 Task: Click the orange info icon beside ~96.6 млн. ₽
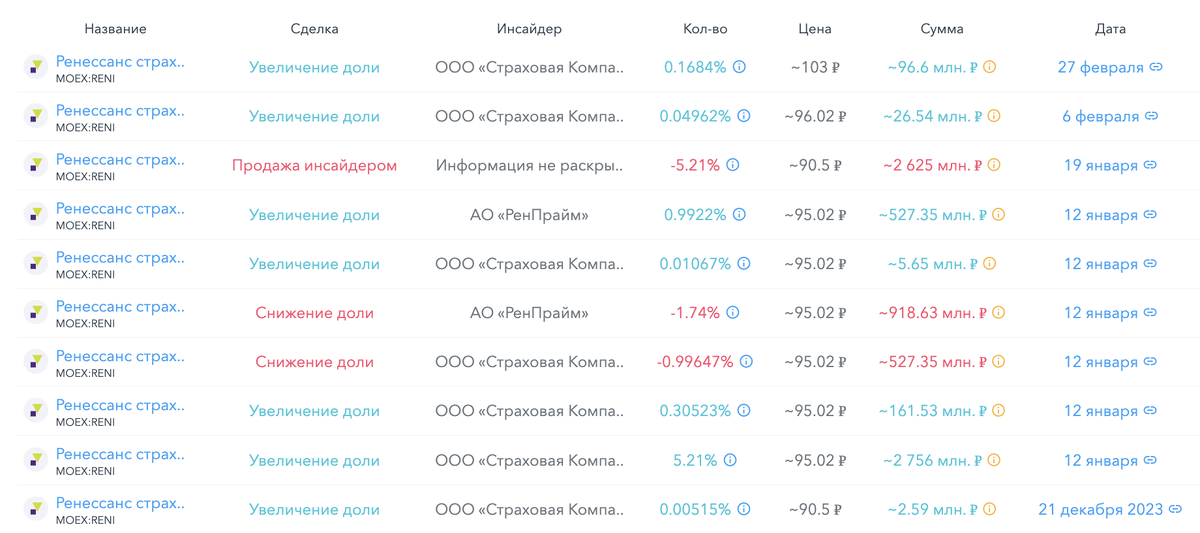click(990, 67)
